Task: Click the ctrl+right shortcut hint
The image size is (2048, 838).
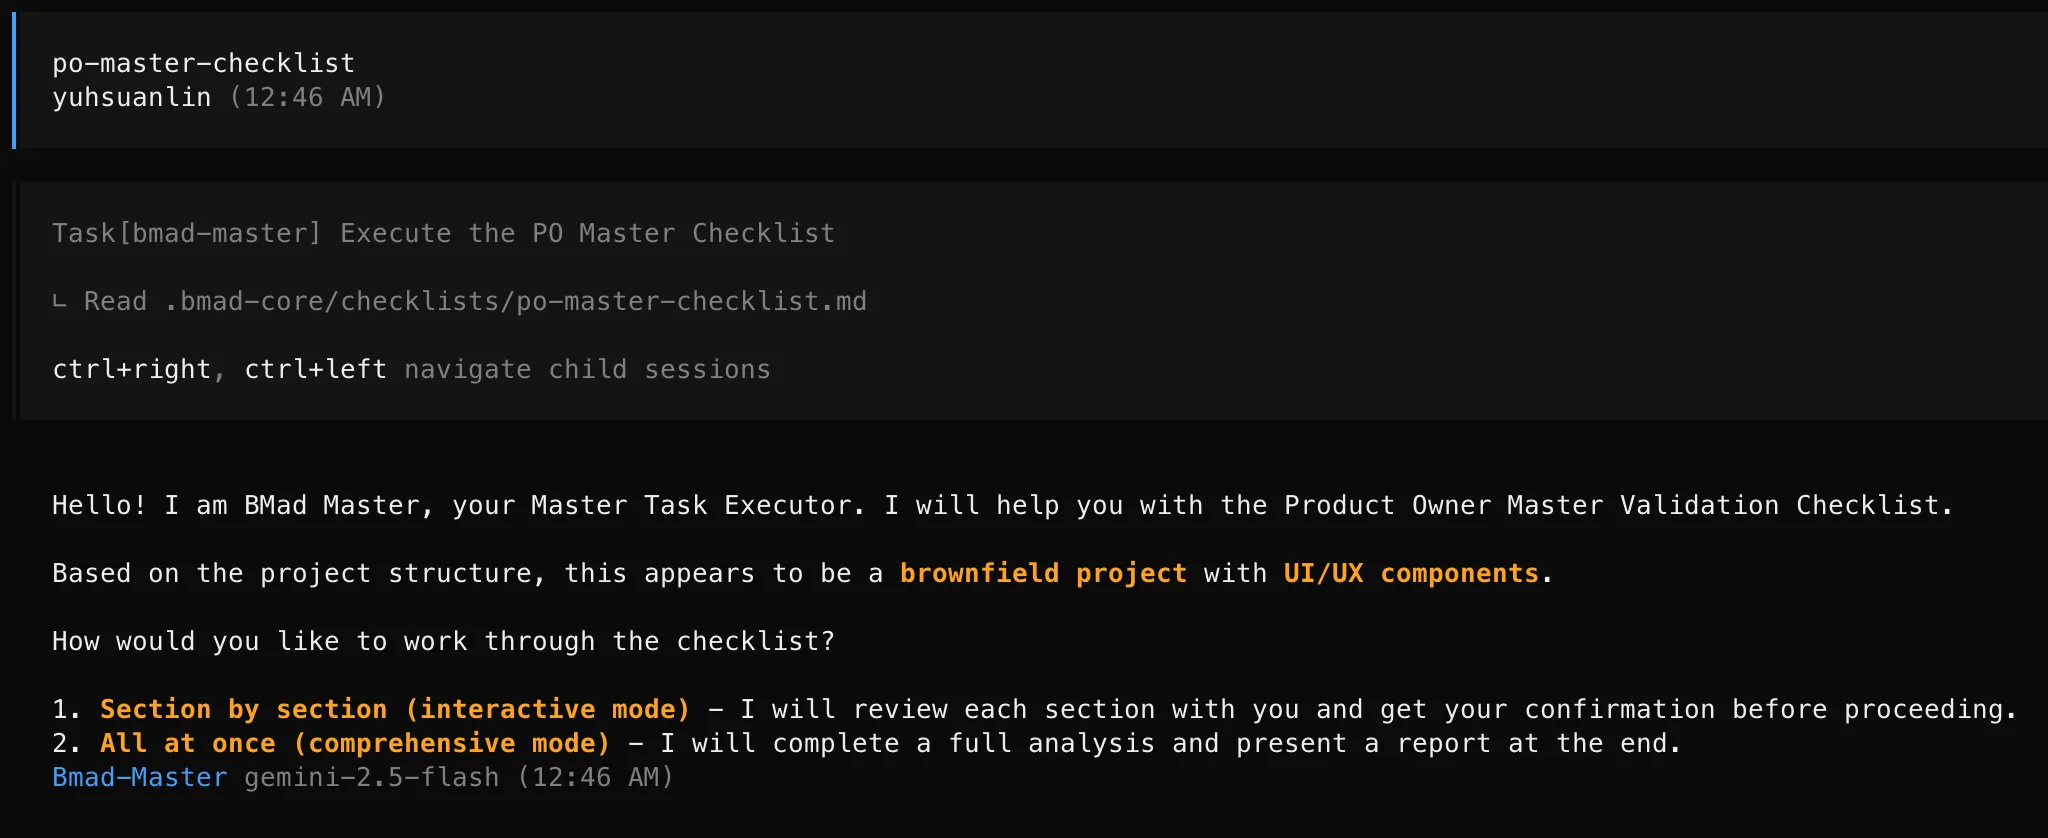Action: click(x=131, y=369)
